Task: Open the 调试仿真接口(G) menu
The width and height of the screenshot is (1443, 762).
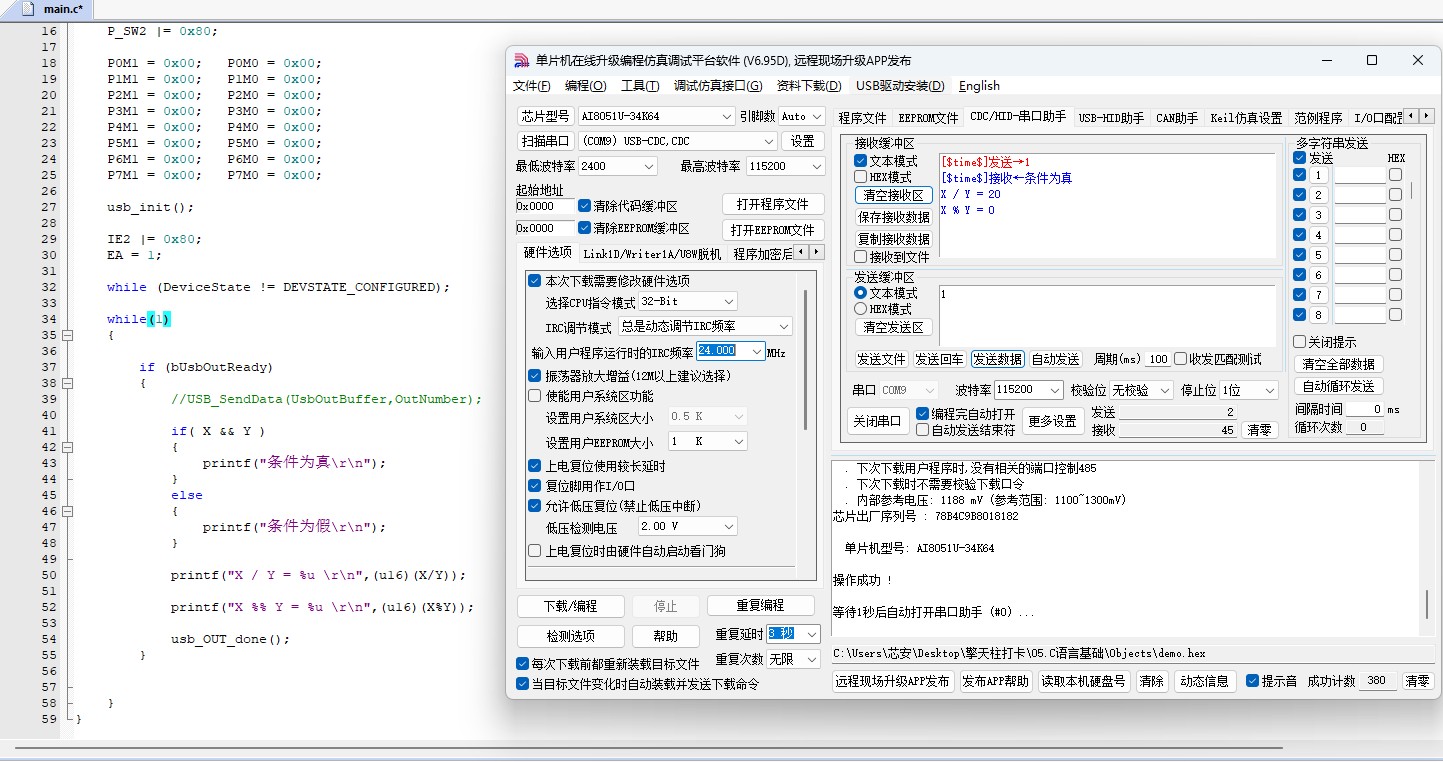Action: tap(717, 86)
